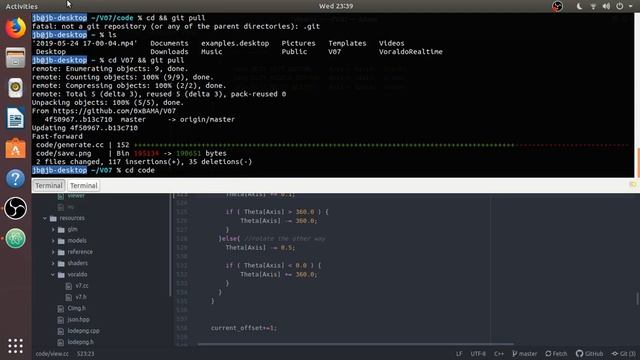Open lodepng.h file in tree
This screenshot has width=640, height=360.
pos(80,342)
